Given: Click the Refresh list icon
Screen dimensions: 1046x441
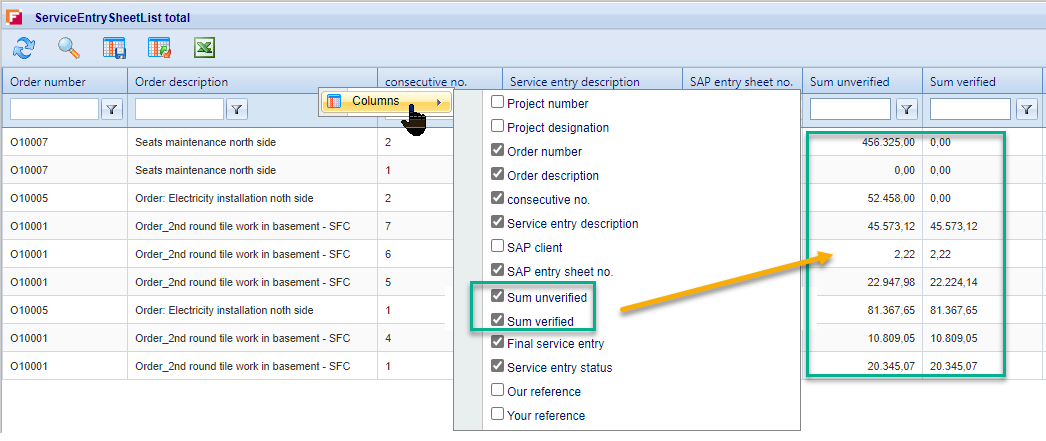Looking at the screenshot, I should click(24, 47).
